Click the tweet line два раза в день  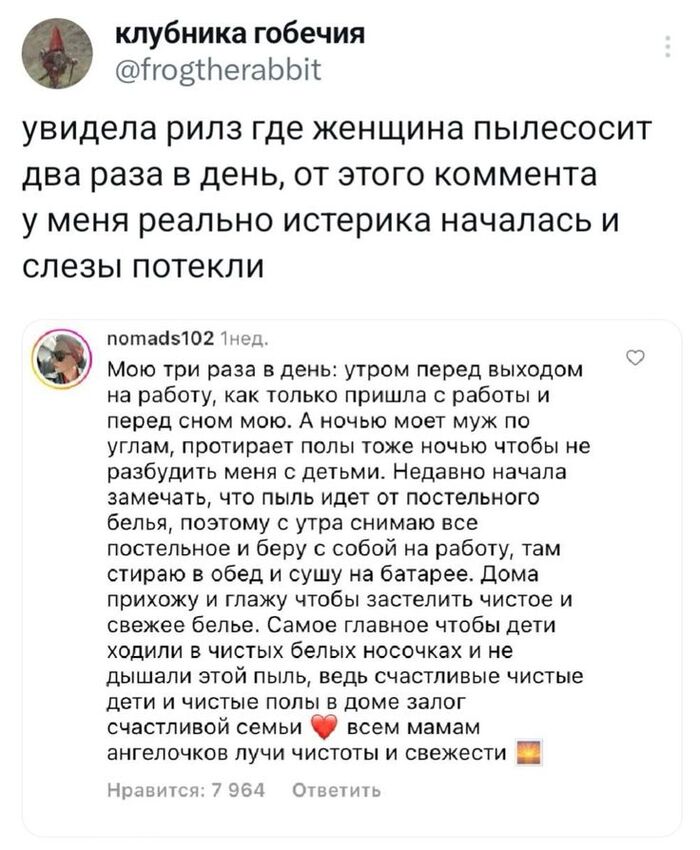coord(309,176)
